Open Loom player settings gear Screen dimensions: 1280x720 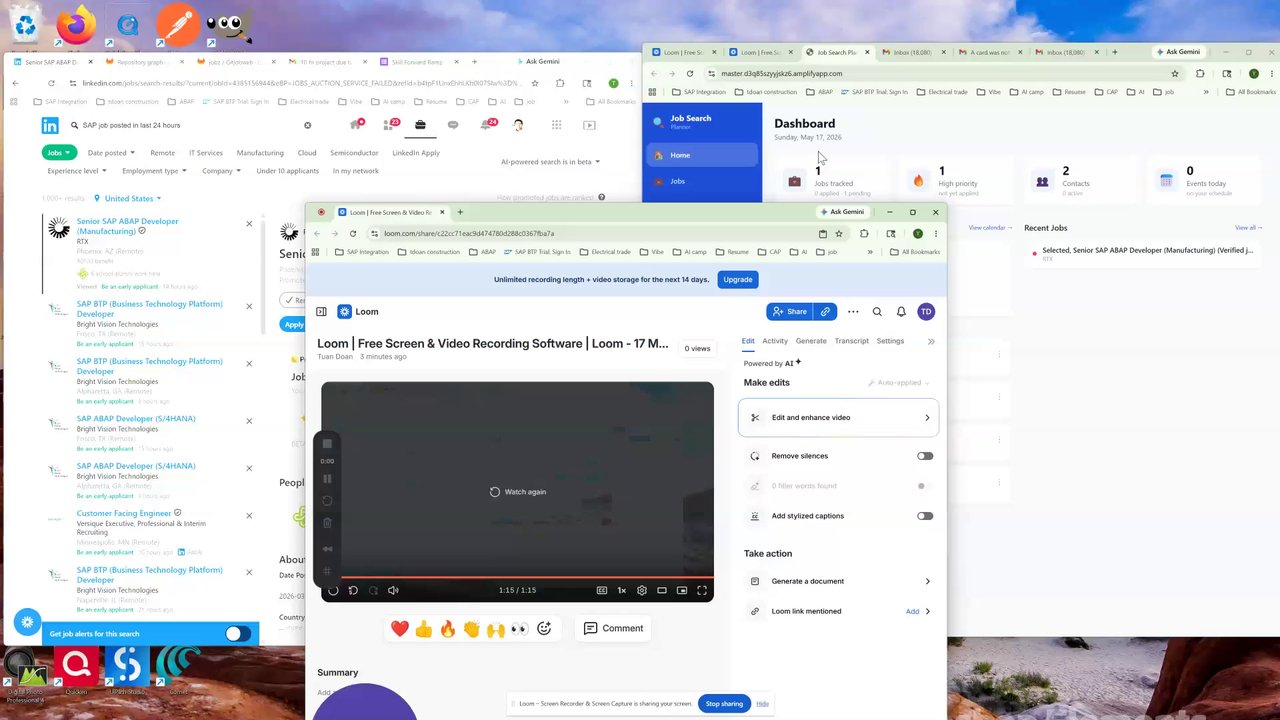click(x=642, y=590)
